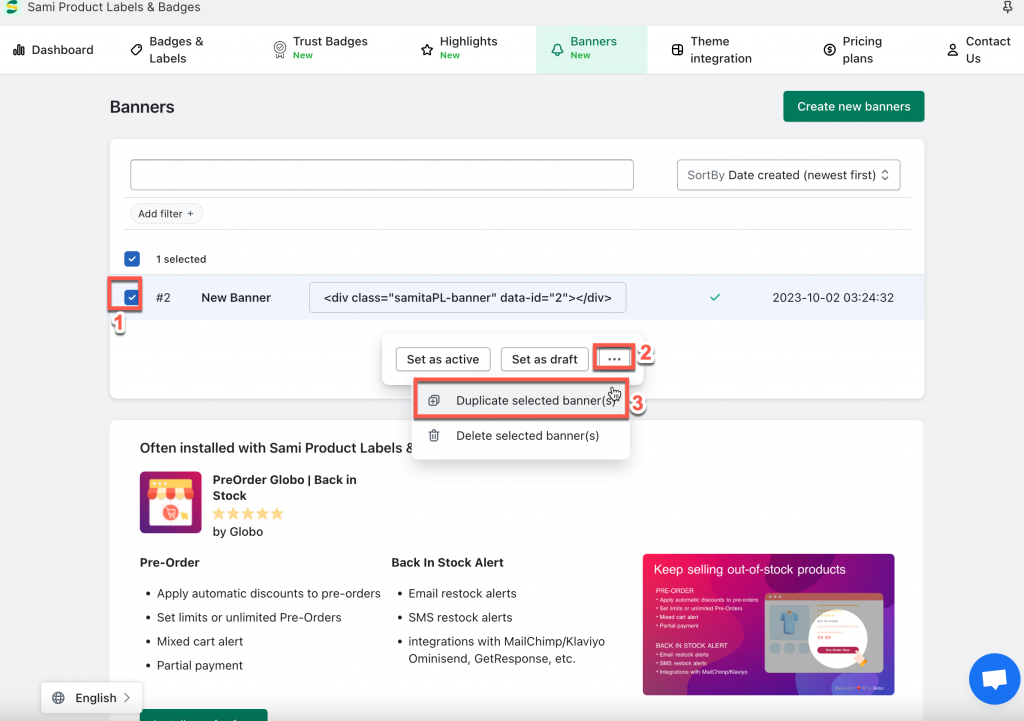This screenshot has width=1024, height=721.
Task: Click the tag icon for Badges & Labels
Action: click(136, 50)
